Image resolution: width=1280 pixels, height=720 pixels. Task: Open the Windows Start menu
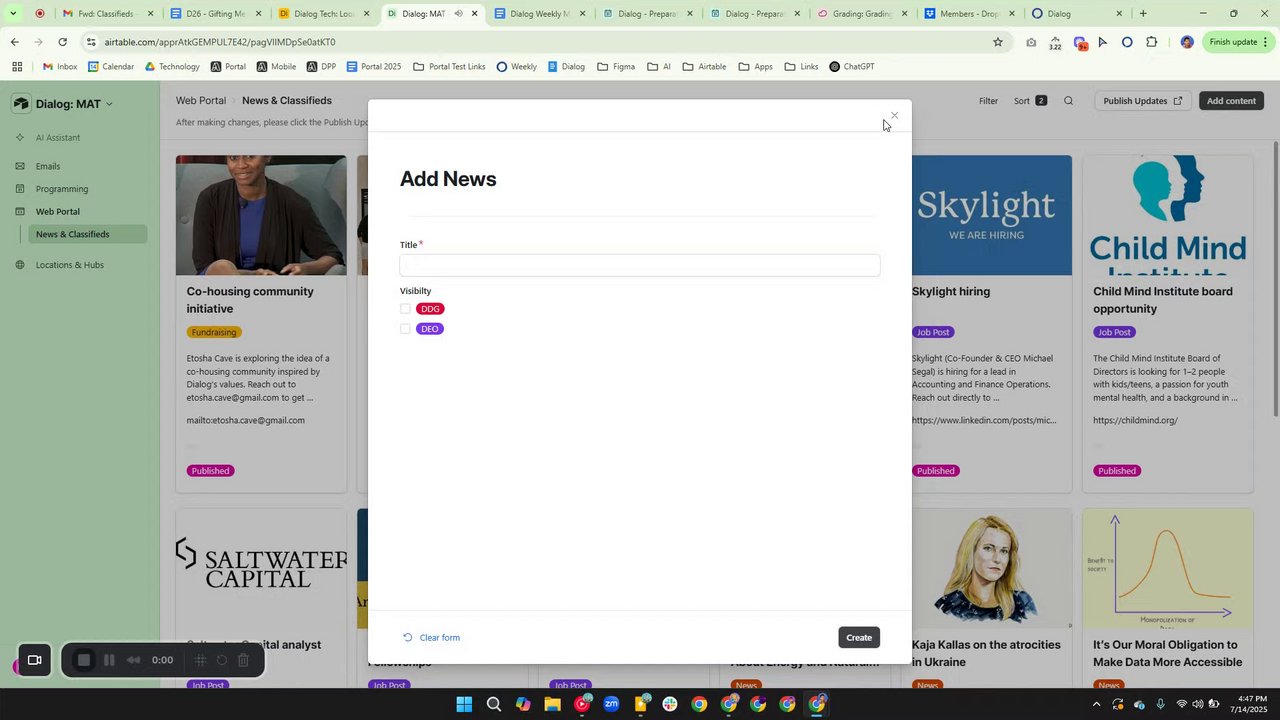(464, 704)
